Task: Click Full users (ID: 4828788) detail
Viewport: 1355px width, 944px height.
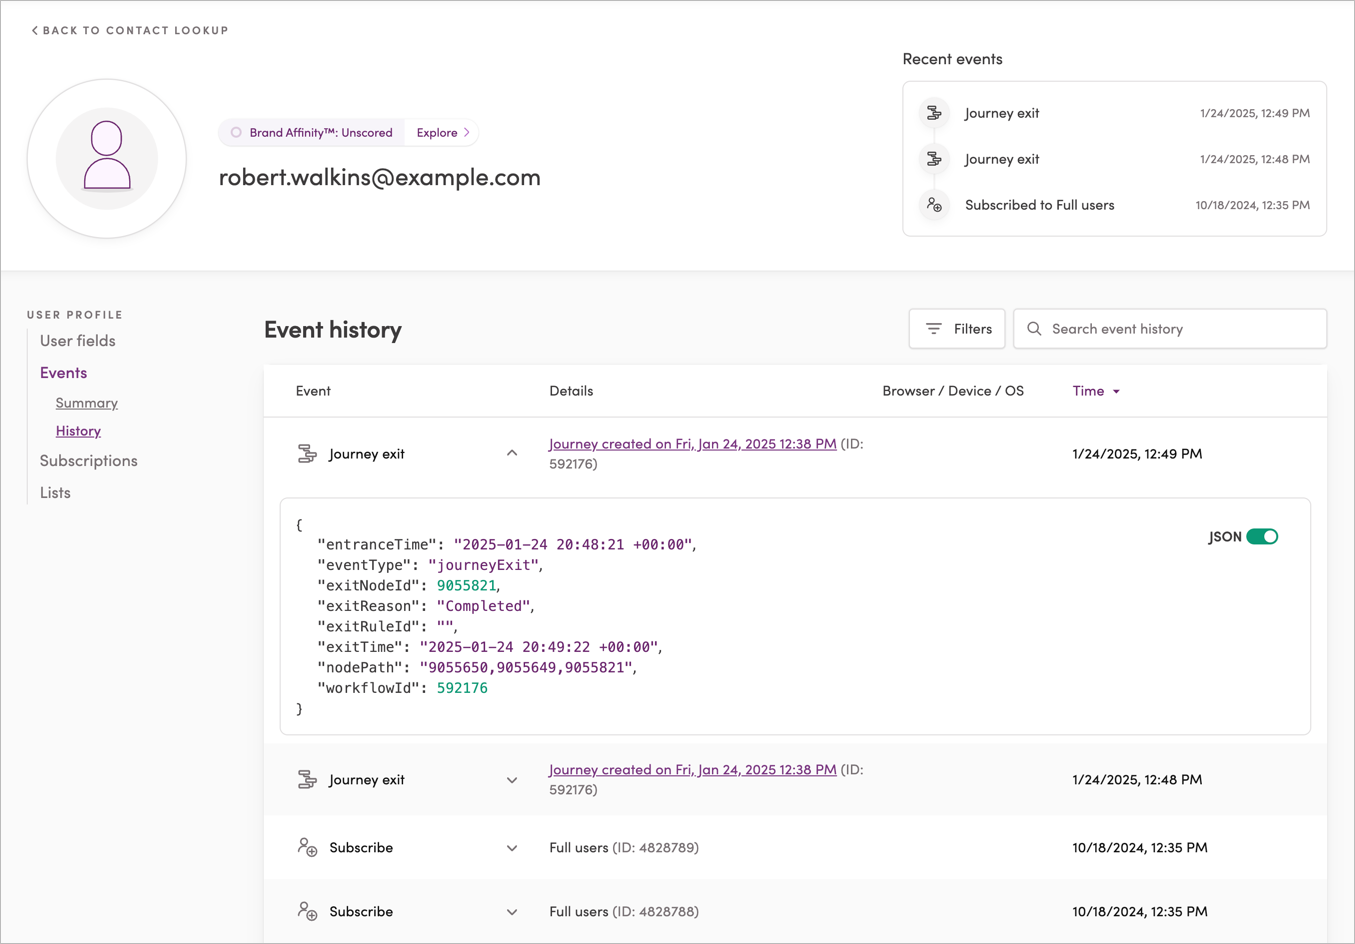Action: (x=624, y=912)
